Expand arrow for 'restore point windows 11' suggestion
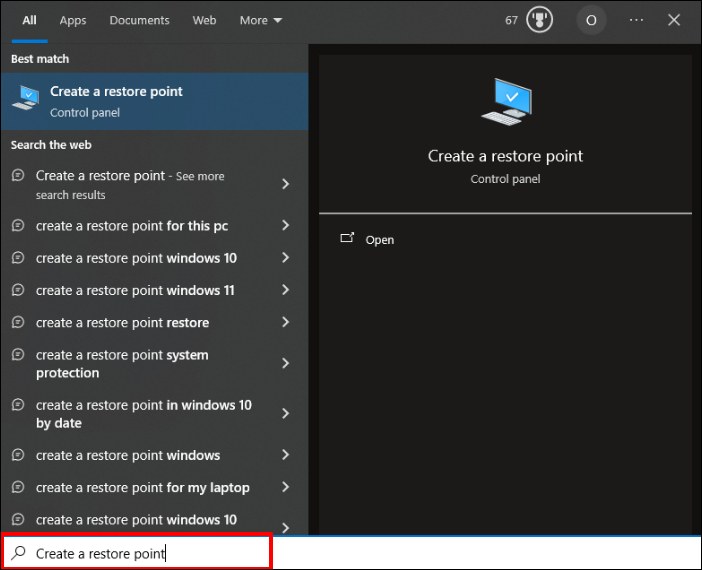The width and height of the screenshot is (702, 570). [285, 290]
